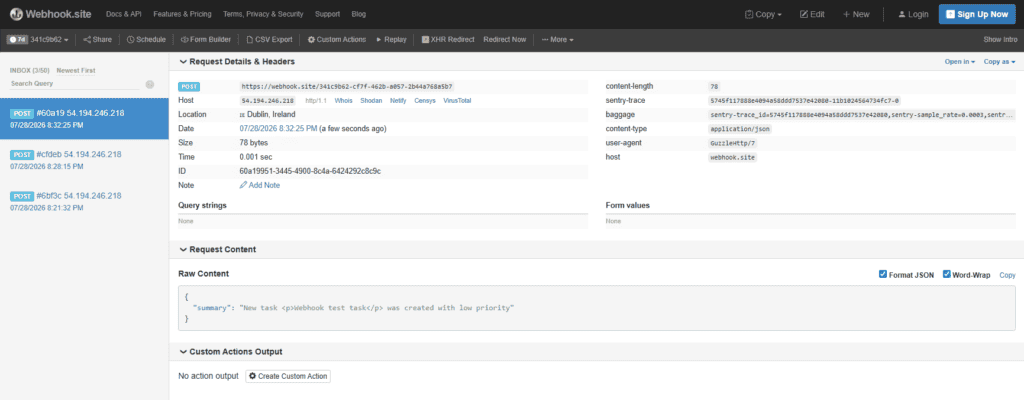Select request #cfdeb in the inbox

click(x=84, y=160)
